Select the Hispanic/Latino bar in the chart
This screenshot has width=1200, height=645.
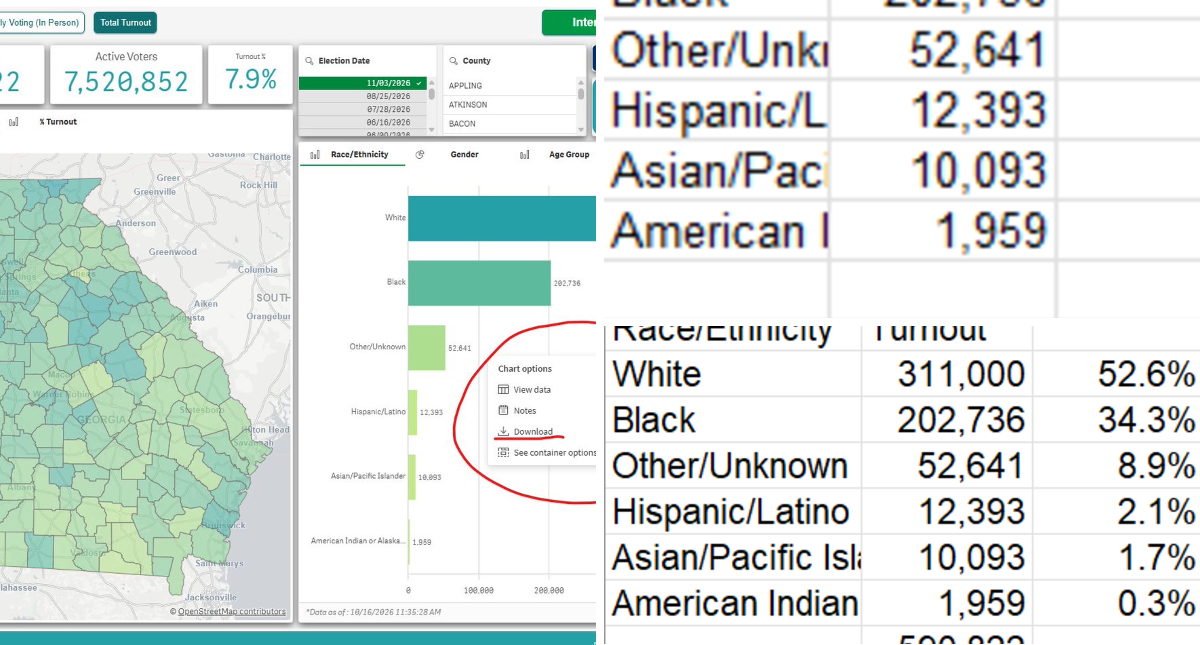(x=412, y=412)
